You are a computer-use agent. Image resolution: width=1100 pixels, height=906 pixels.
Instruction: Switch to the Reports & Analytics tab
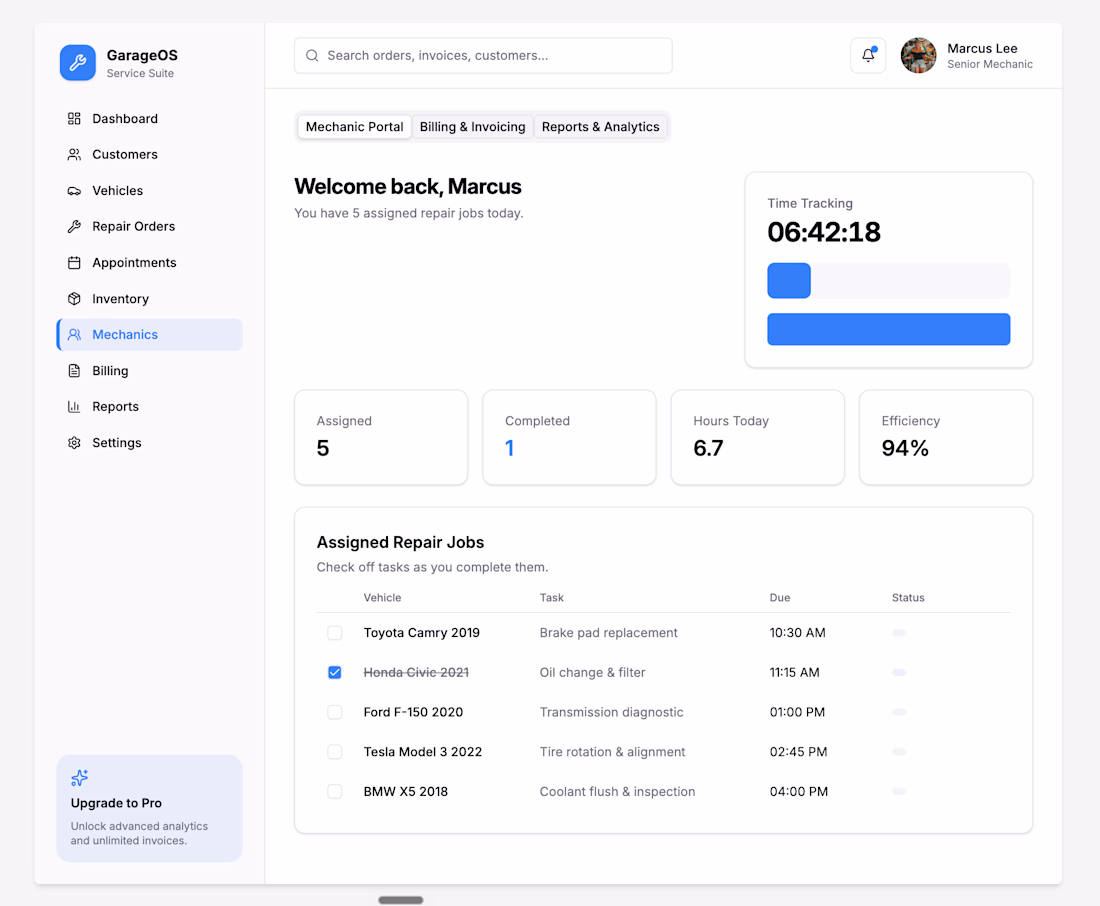601,127
